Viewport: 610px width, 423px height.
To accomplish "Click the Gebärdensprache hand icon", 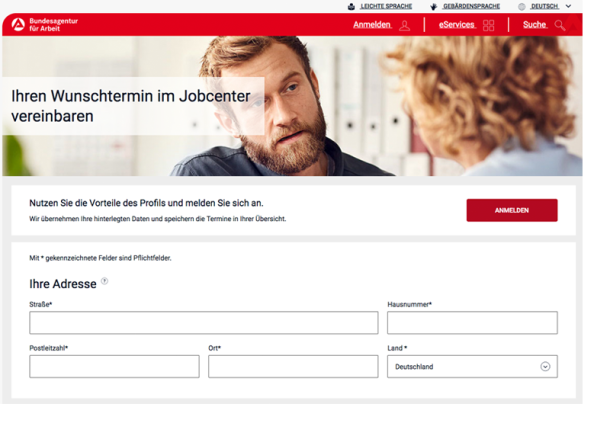I will 434,7.
